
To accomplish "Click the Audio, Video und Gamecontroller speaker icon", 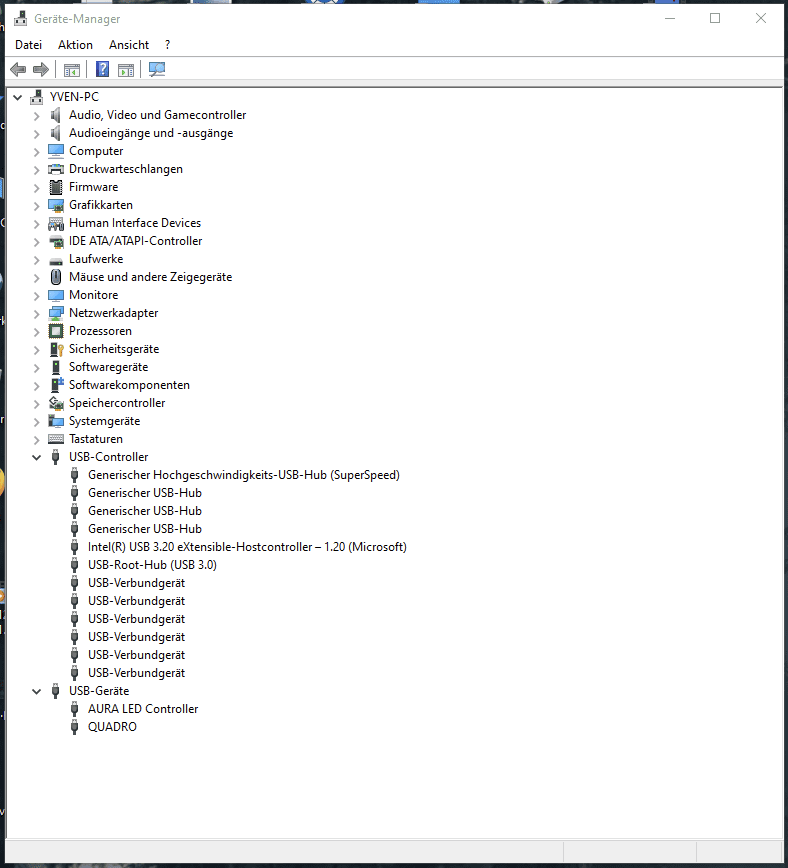I will click(x=55, y=115).
